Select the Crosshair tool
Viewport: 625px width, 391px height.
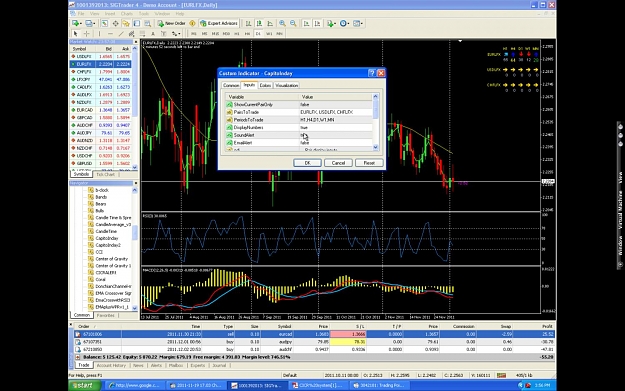click(x=86, y=34)
